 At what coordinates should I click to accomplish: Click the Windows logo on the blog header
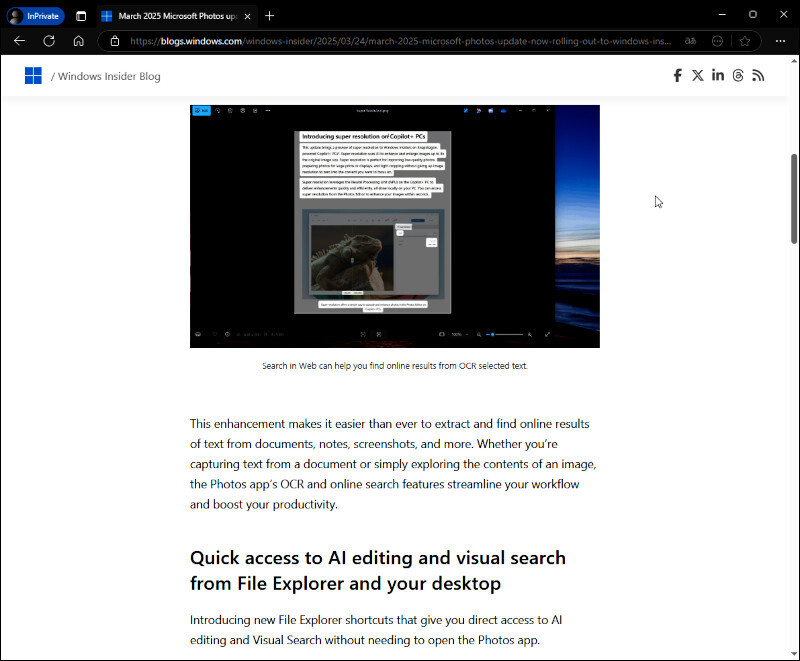(x=33, y=76)
